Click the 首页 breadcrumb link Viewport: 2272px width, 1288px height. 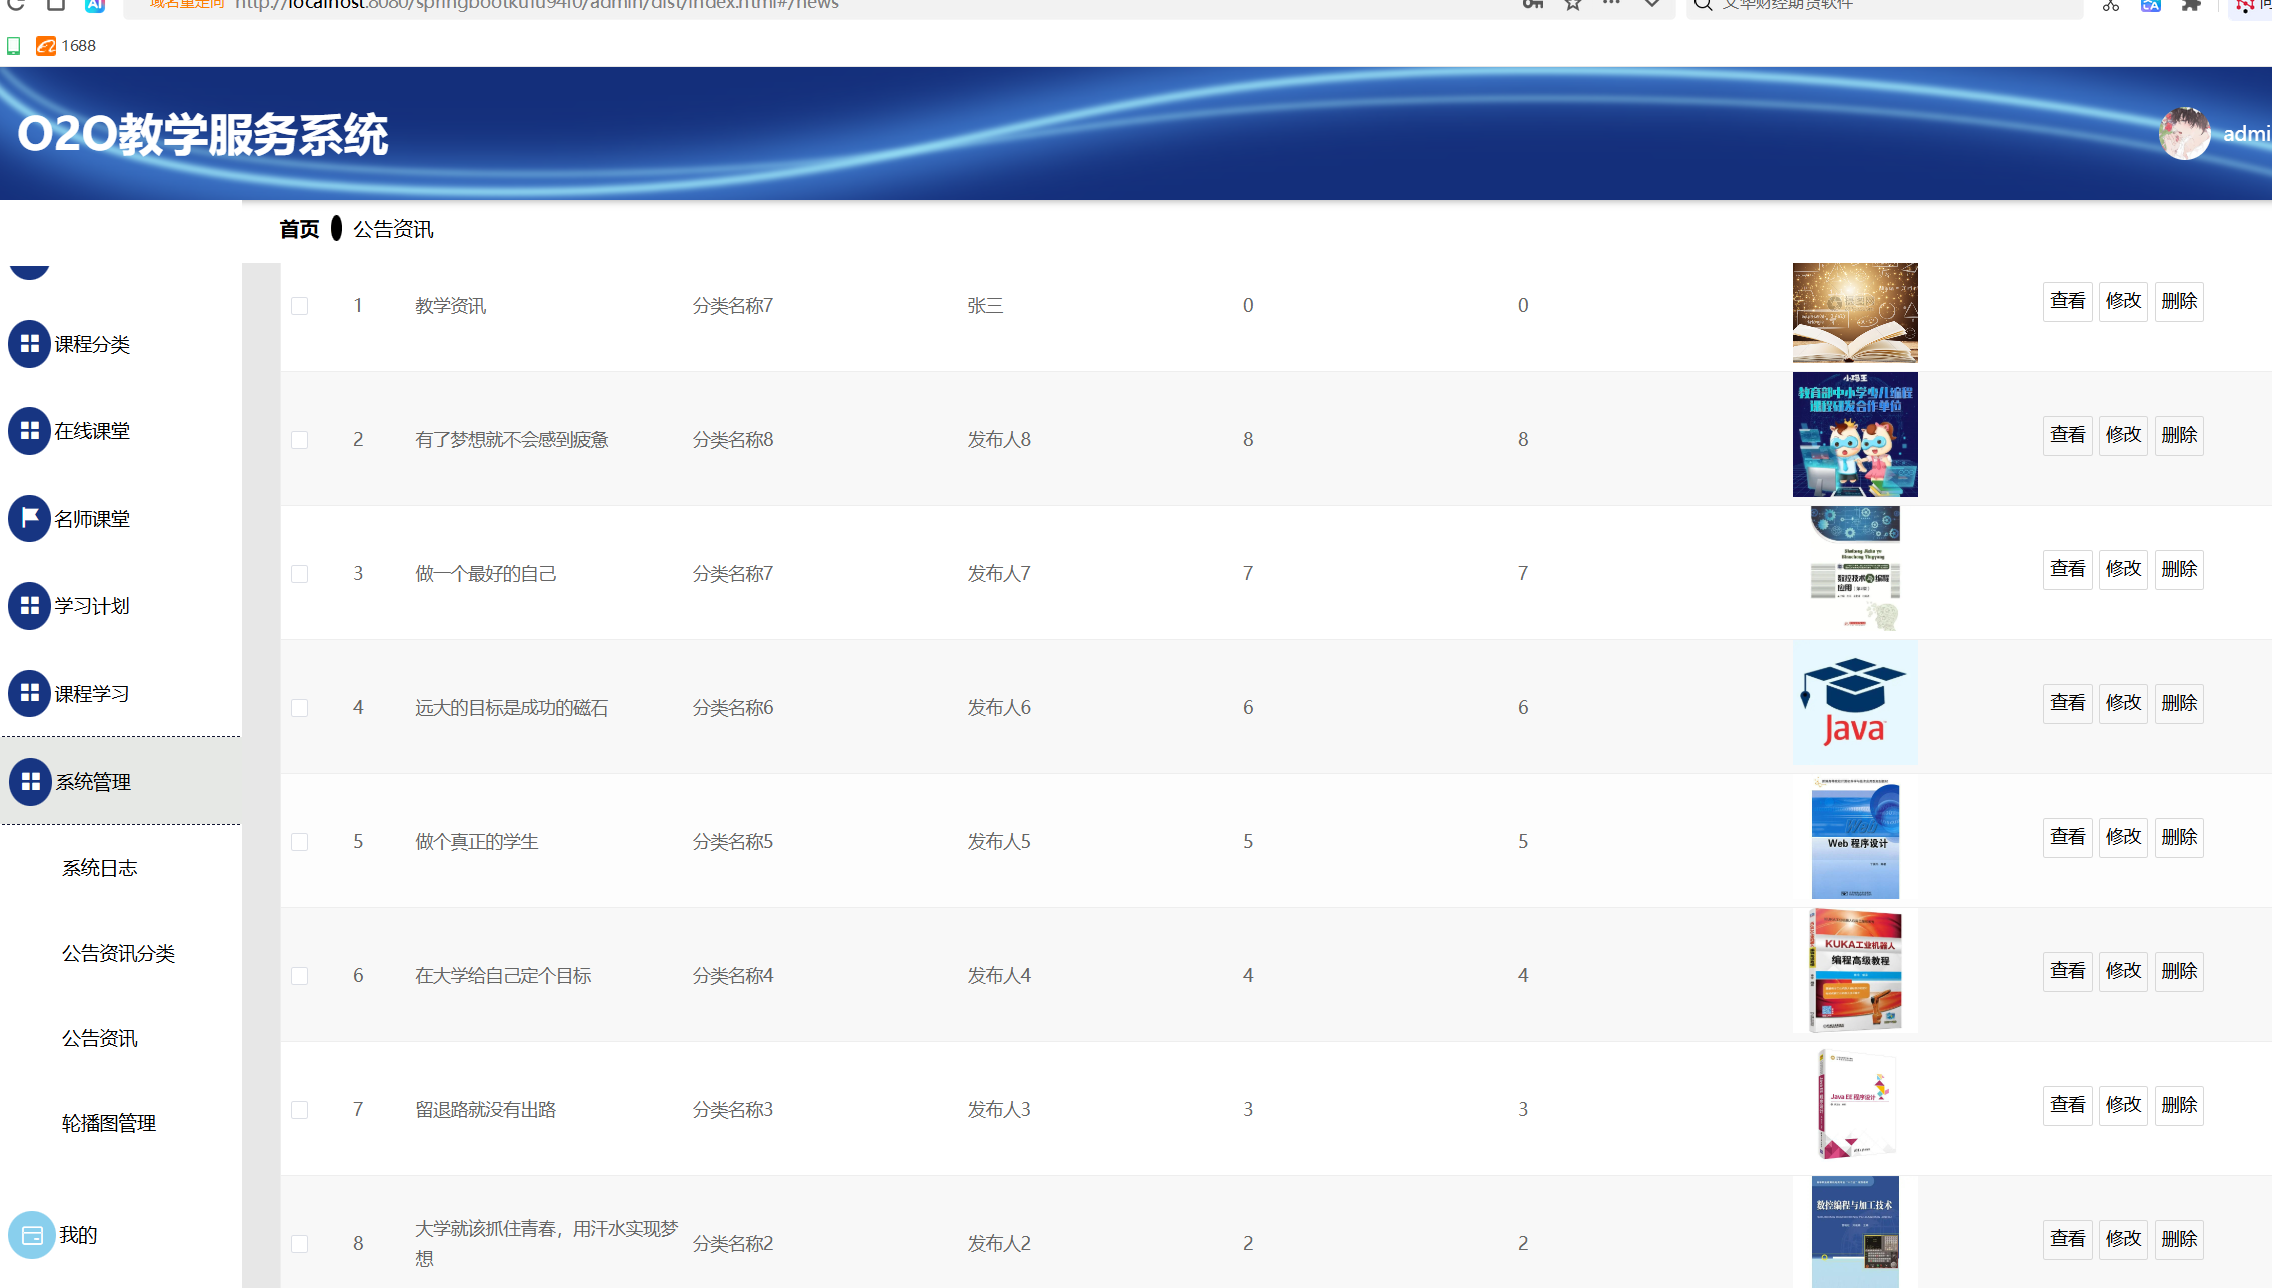click(299, 229)
